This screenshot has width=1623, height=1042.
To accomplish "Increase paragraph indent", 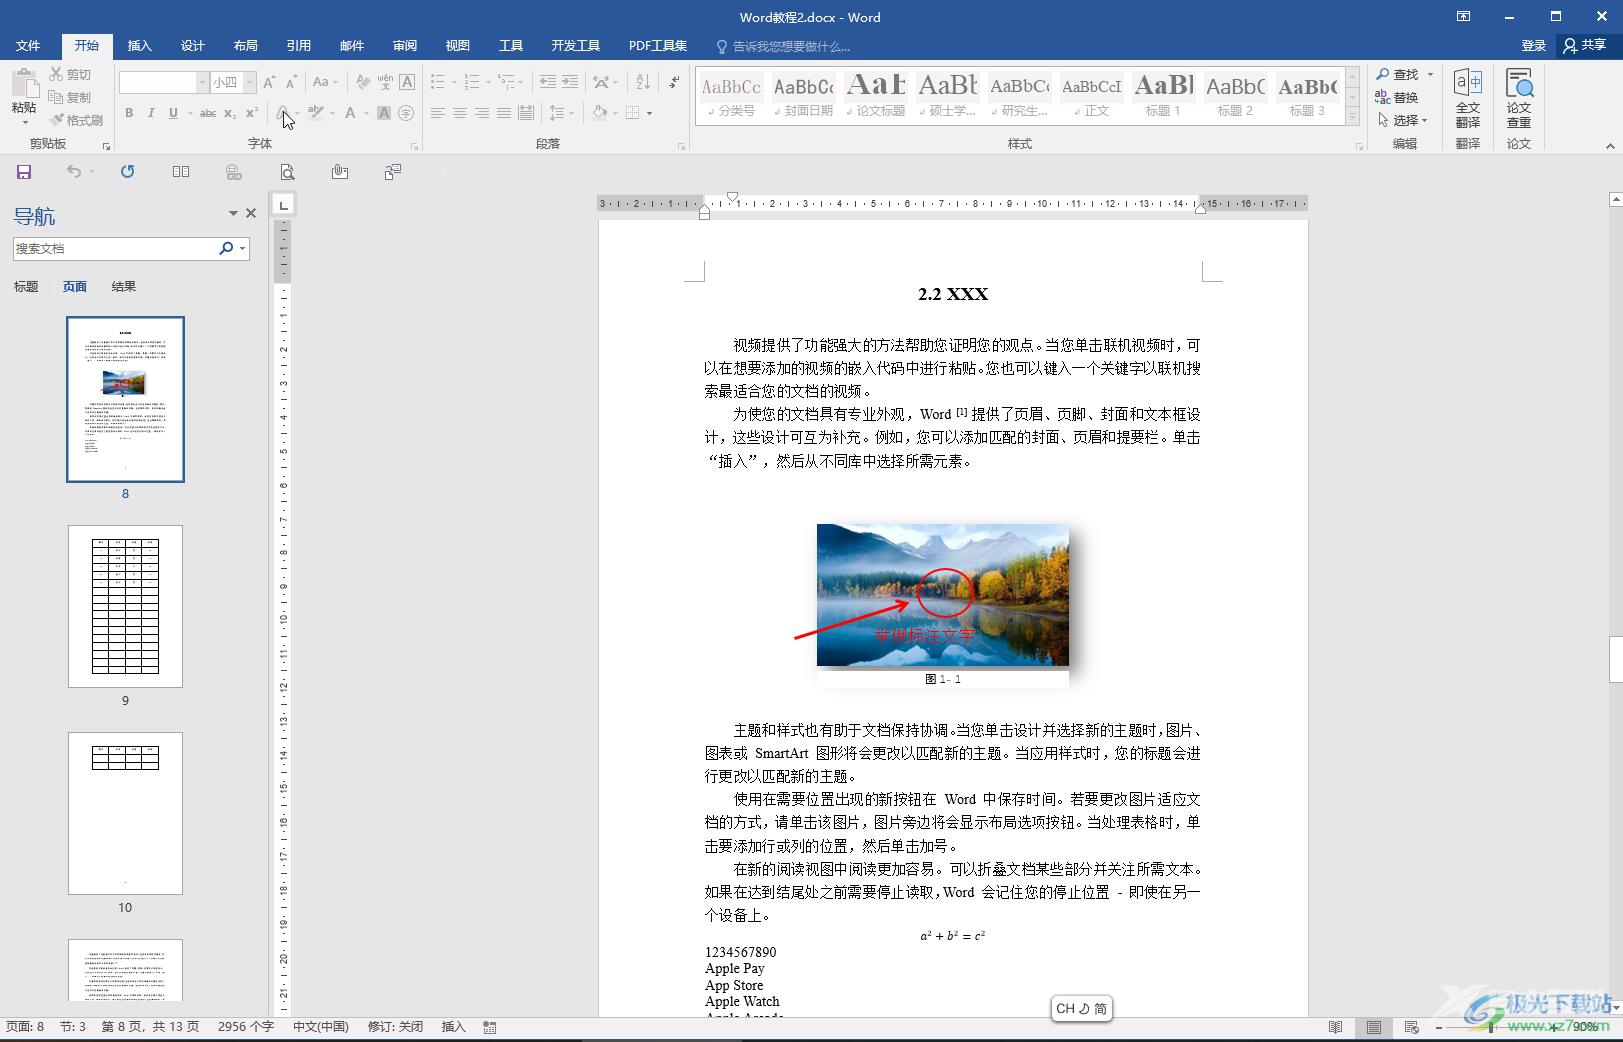I will tap(570, 82).
